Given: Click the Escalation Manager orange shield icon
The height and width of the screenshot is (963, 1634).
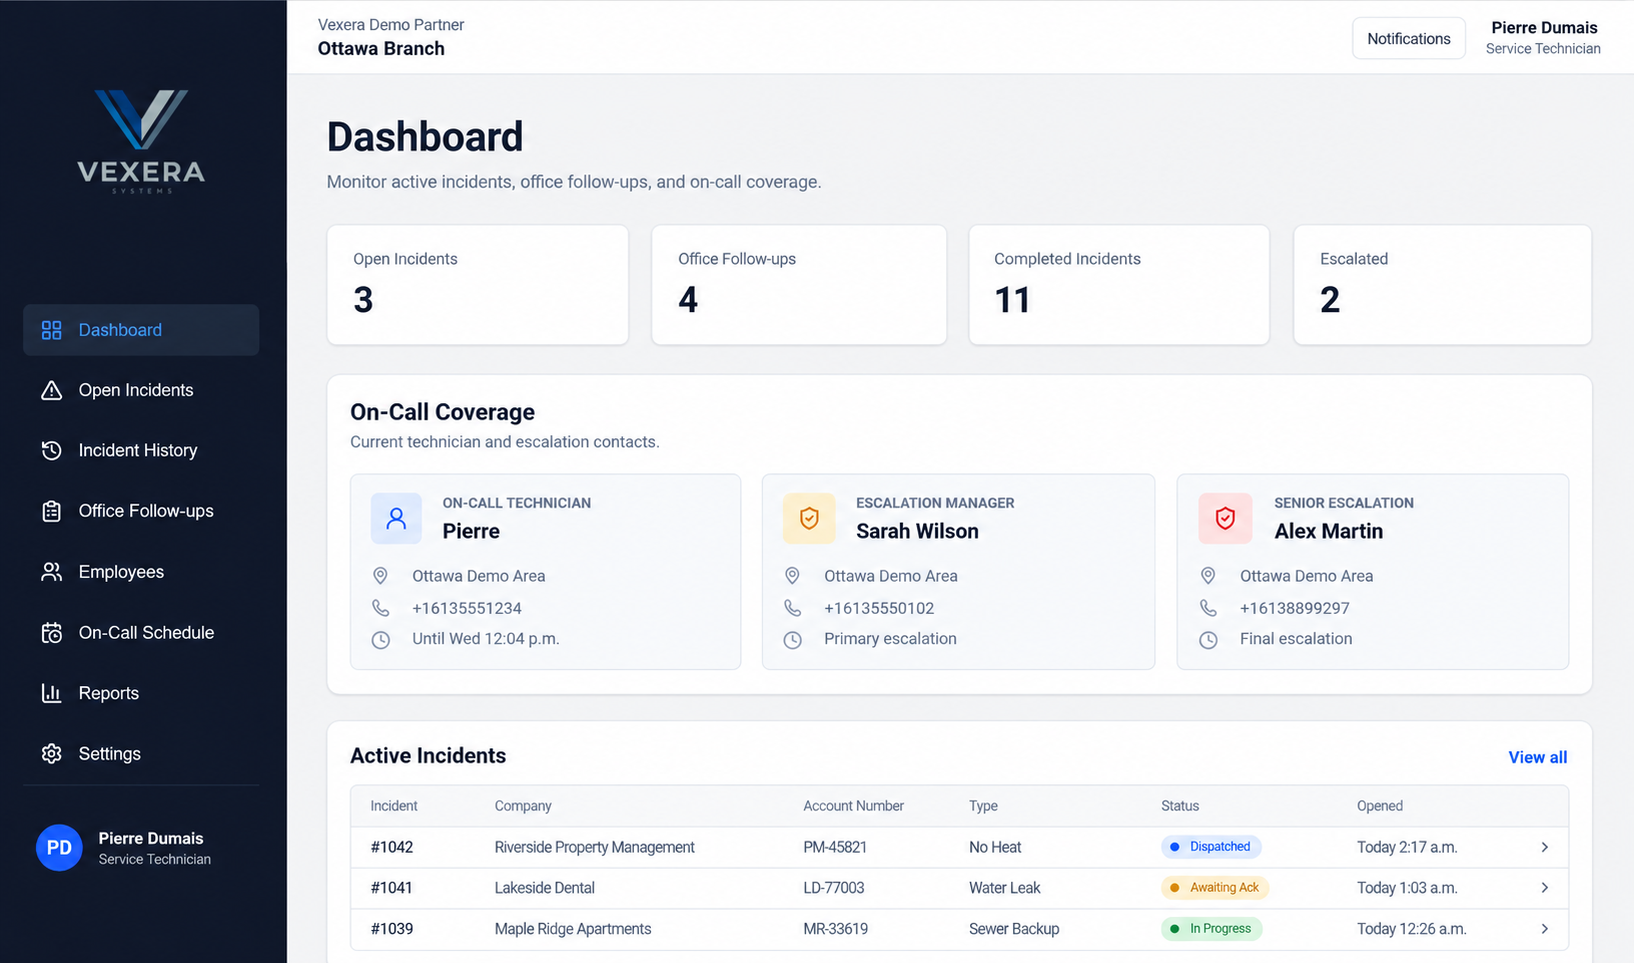Looking at the screenshot, I should click(x=809, y=518).
